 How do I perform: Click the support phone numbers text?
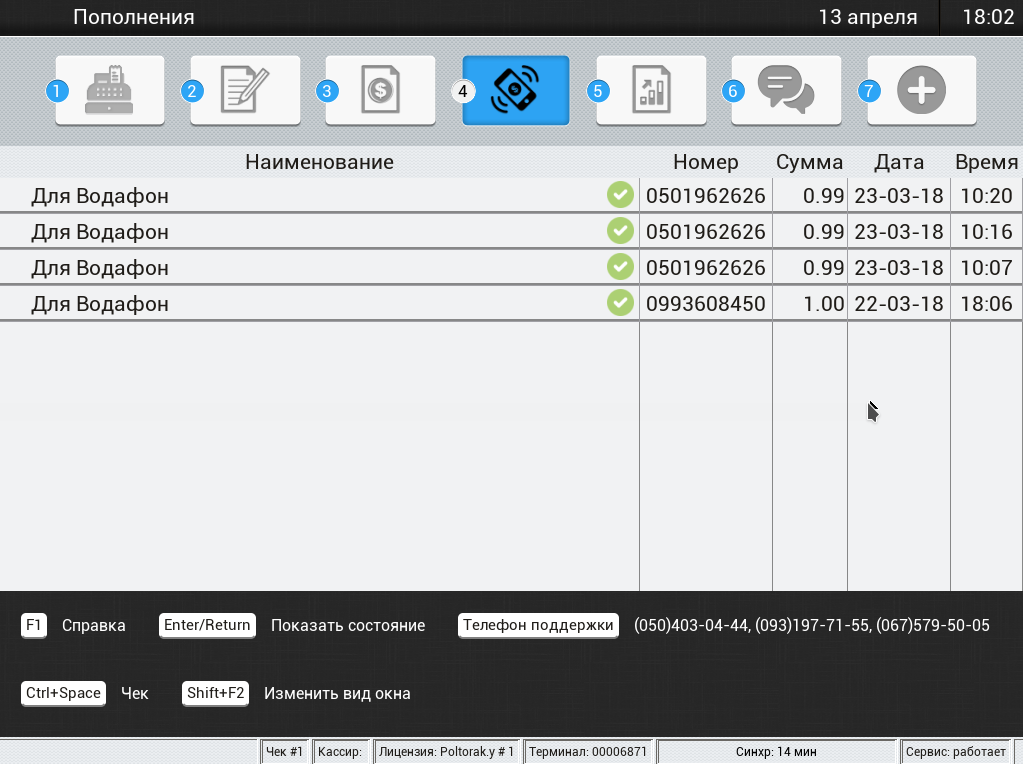point(812,625)
